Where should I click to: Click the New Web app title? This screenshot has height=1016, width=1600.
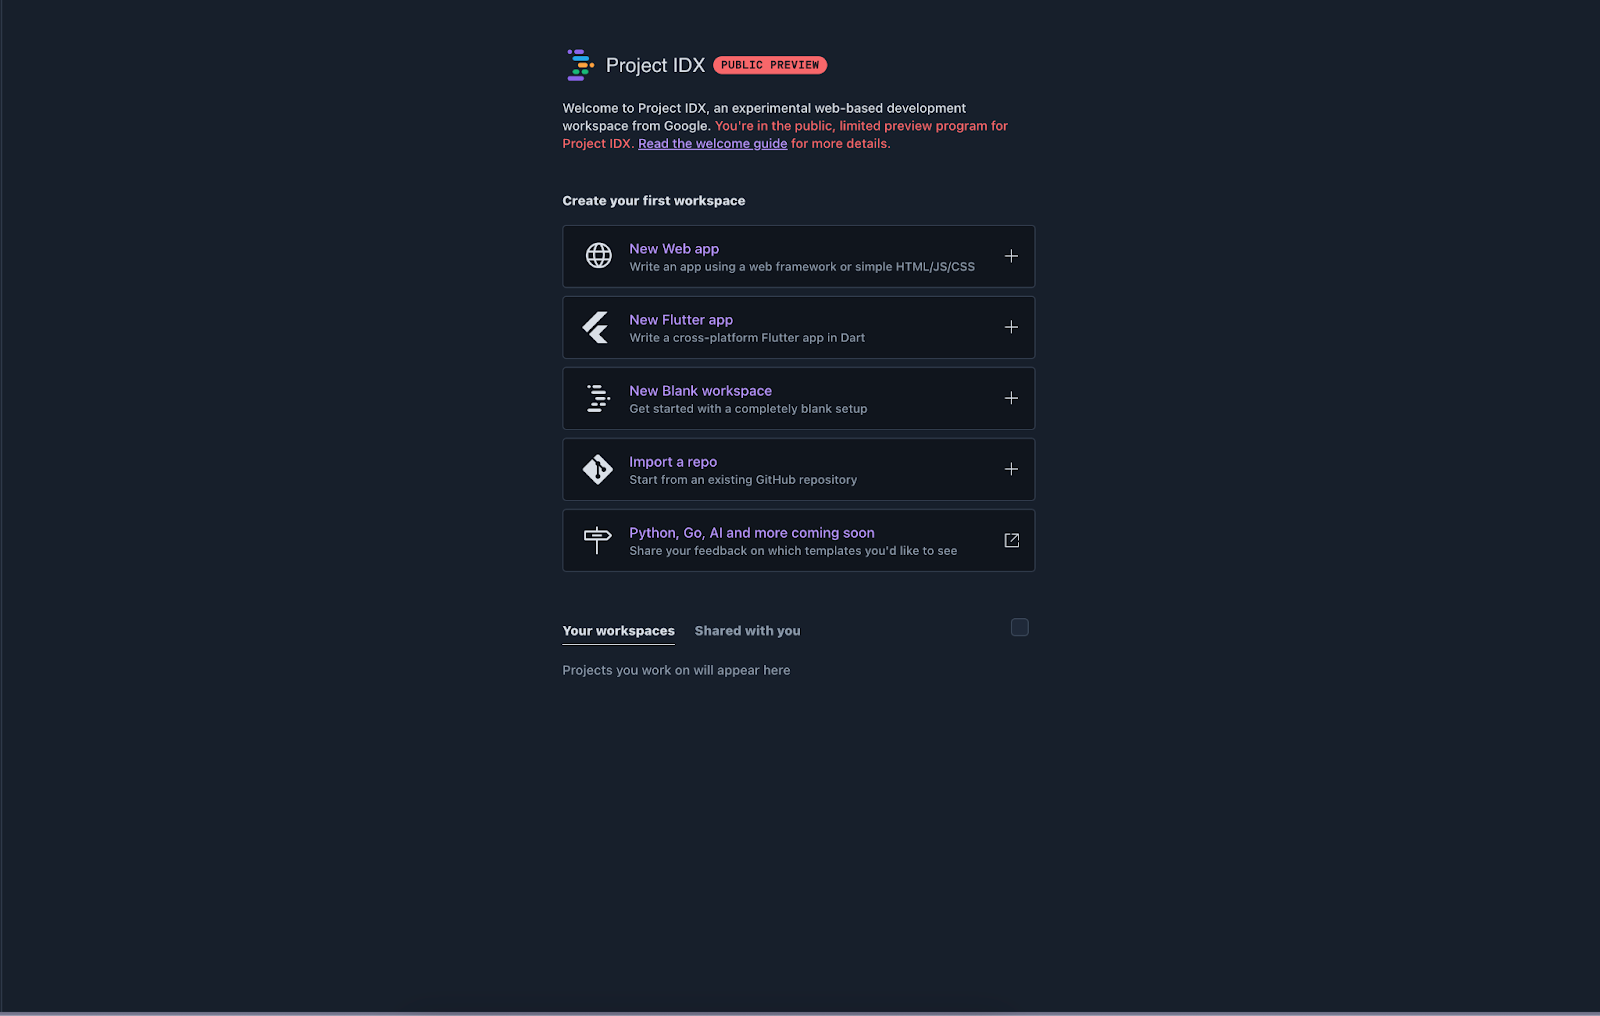[674, 249]
